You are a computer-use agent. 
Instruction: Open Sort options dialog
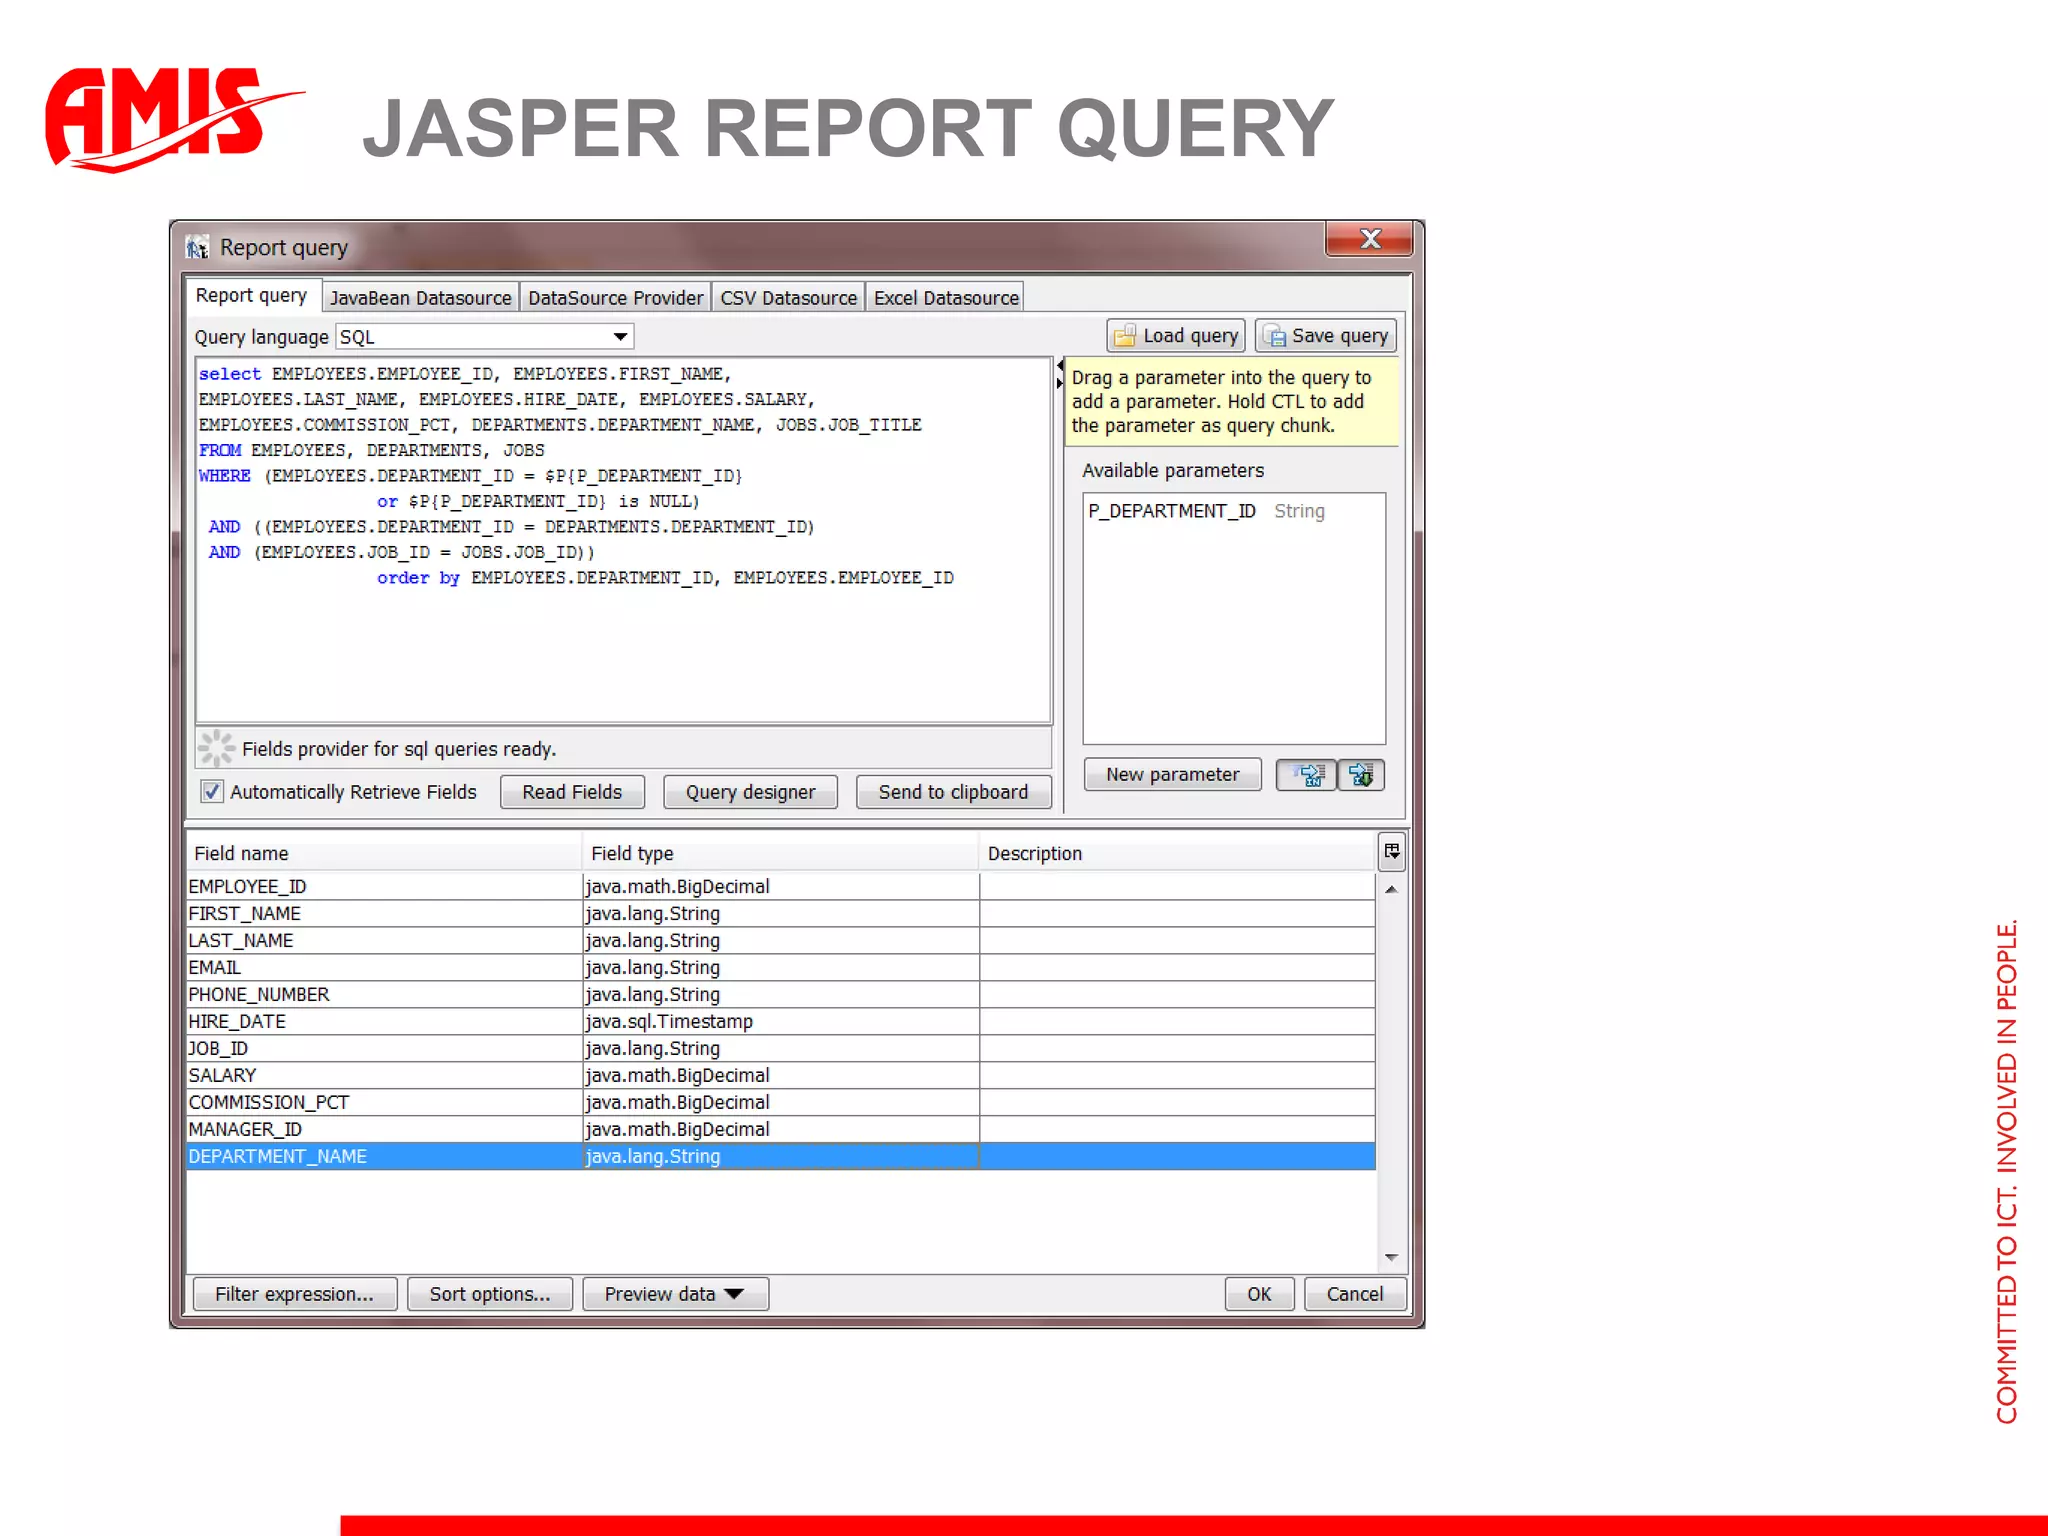click(490, 1294)
